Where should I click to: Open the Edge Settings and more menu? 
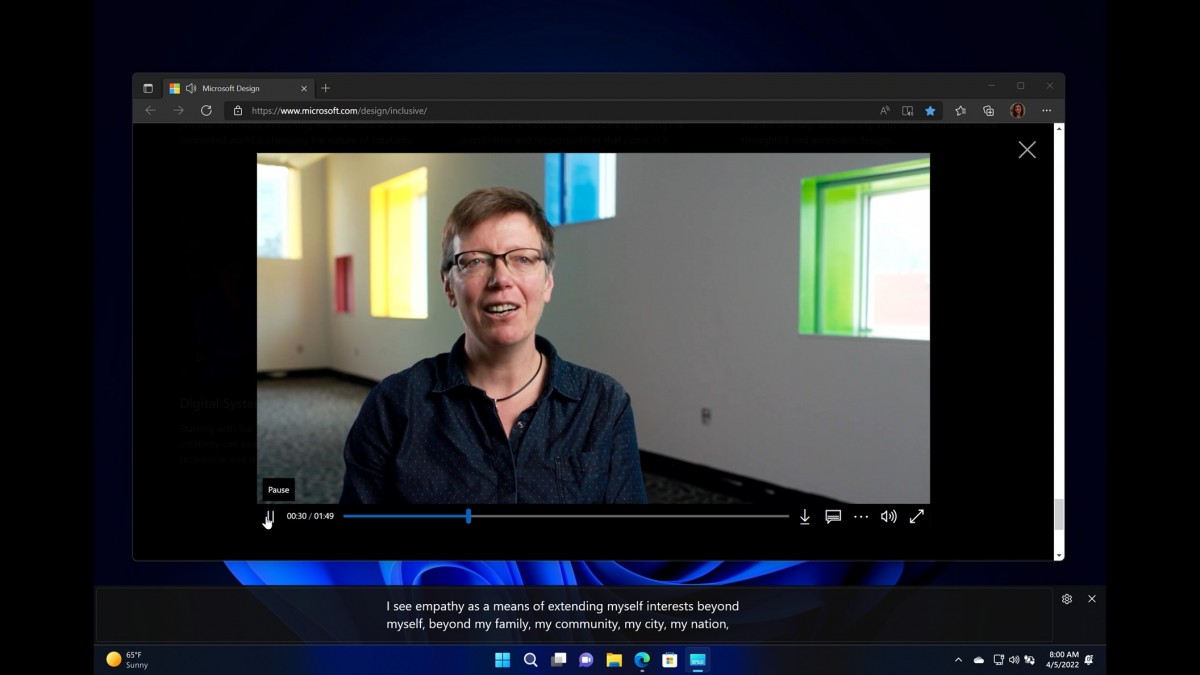(x=1046, y=111)
